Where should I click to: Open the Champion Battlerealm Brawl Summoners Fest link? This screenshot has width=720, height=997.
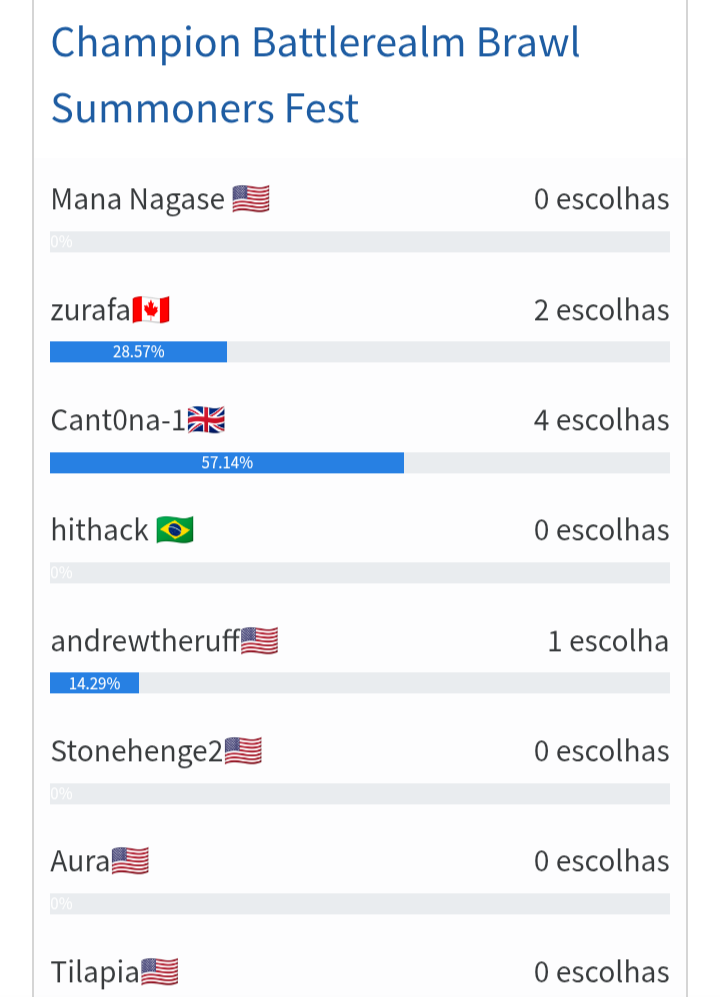315,75
